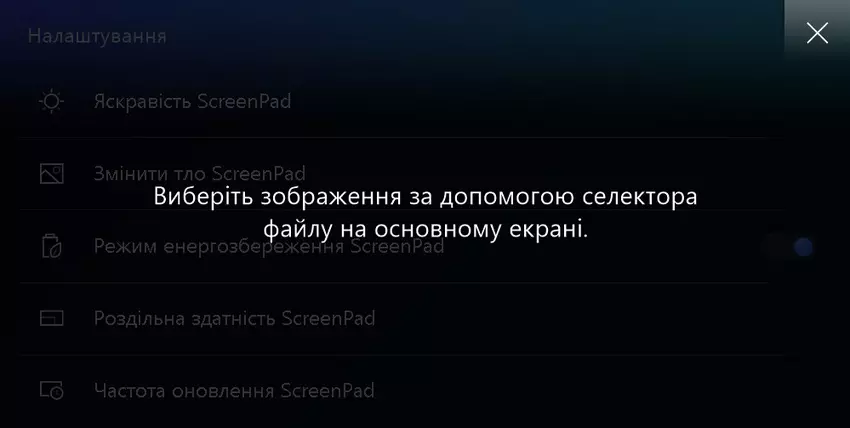Click the battery leaf power-saving icon
The width and height of the screenshot is (850, 428).
51,246
